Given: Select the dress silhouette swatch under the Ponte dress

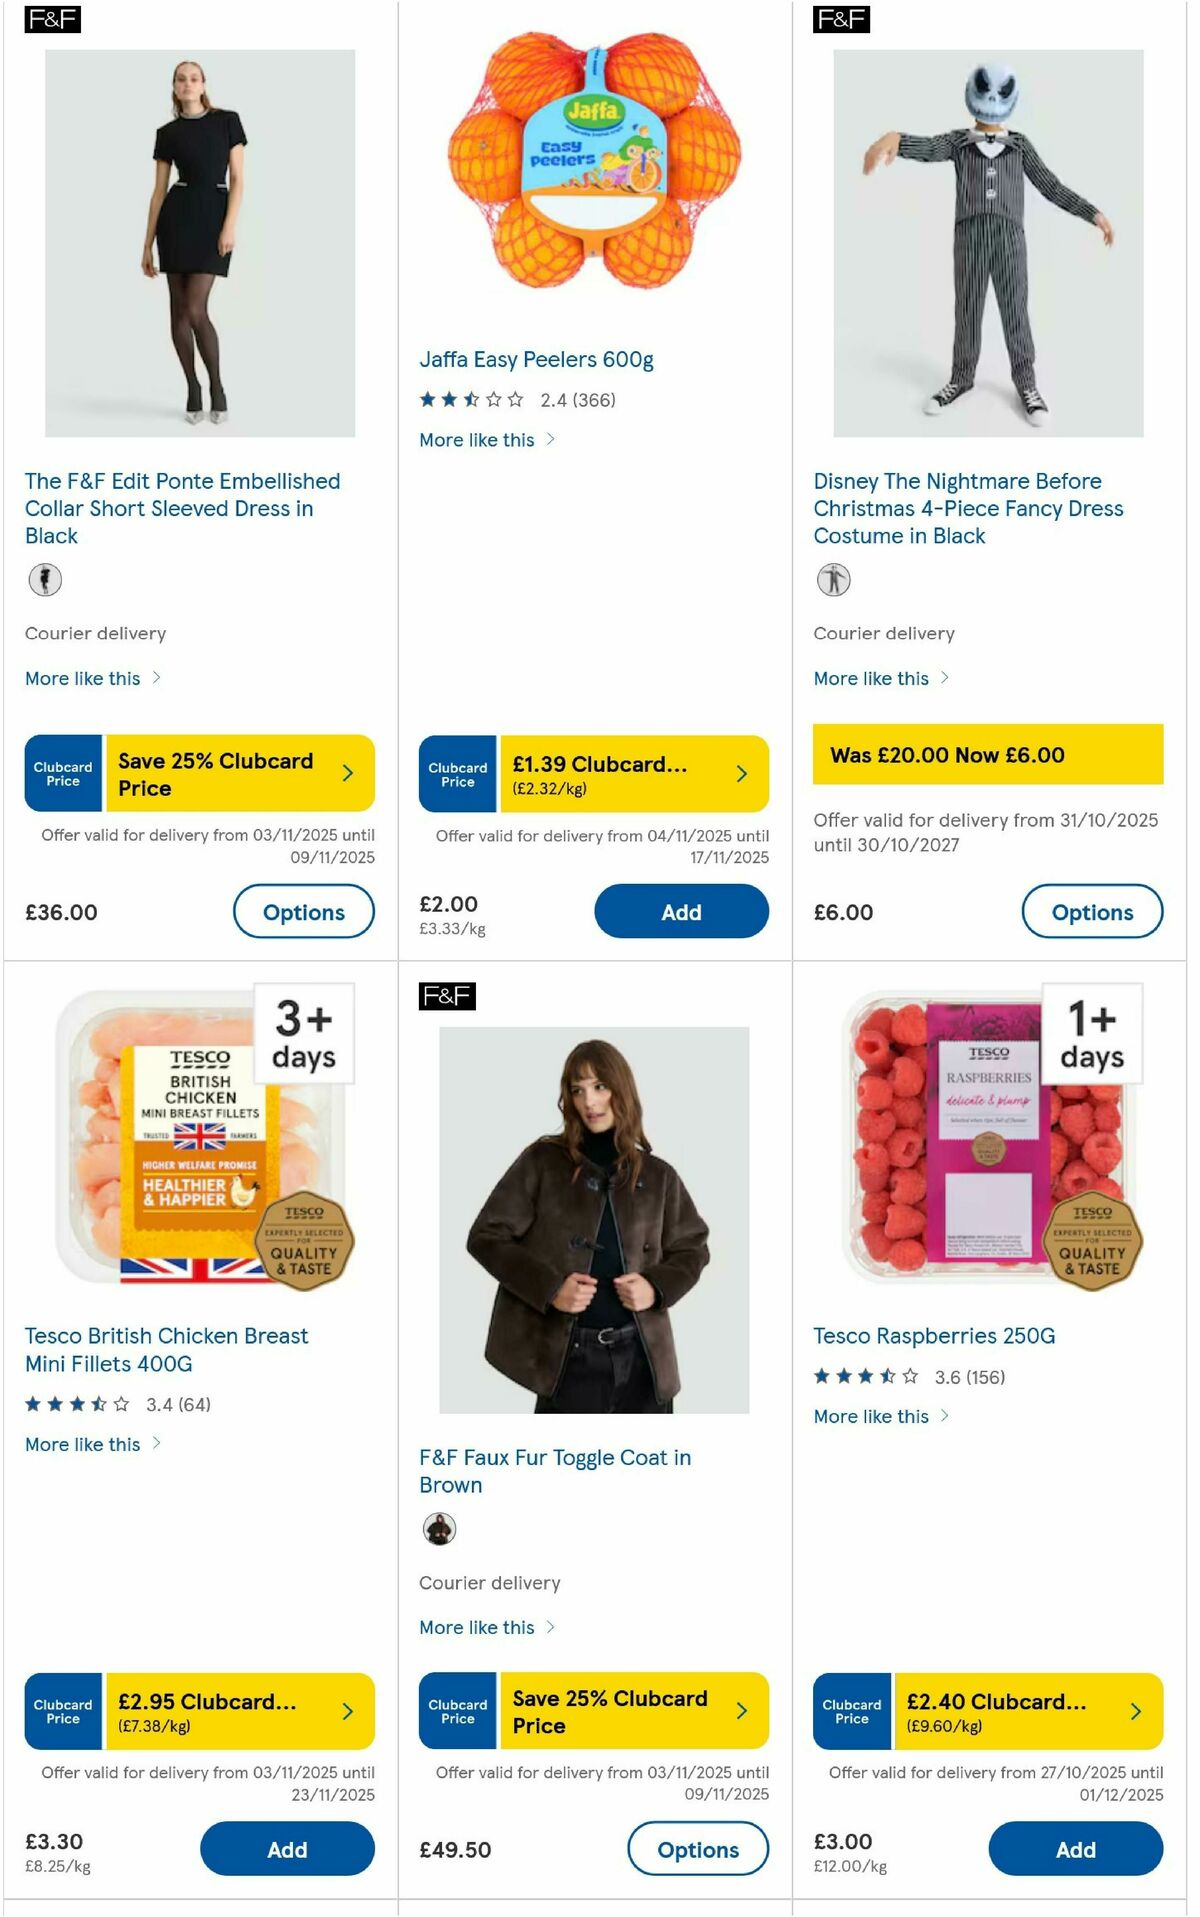Looking at the screenshot, I should click(46, 579).
